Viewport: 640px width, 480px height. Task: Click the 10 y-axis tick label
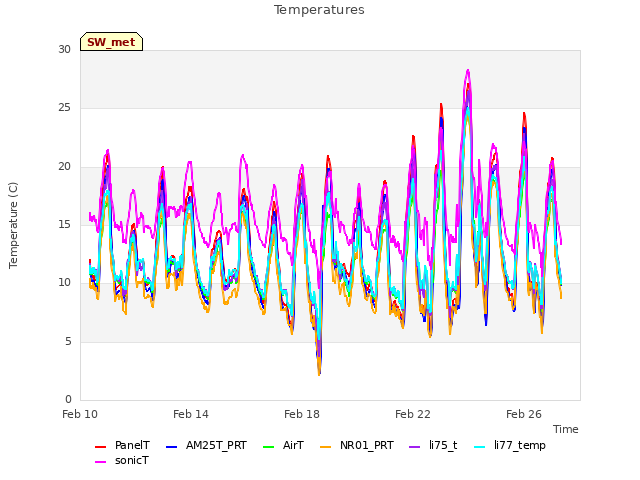pyautogui.click(x=64, y=282)
